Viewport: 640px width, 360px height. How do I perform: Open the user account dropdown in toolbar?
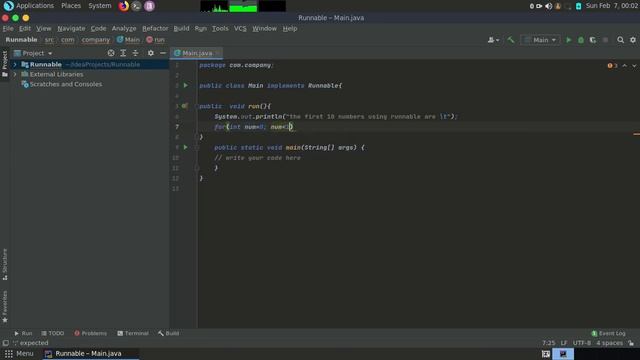[493, 40]
